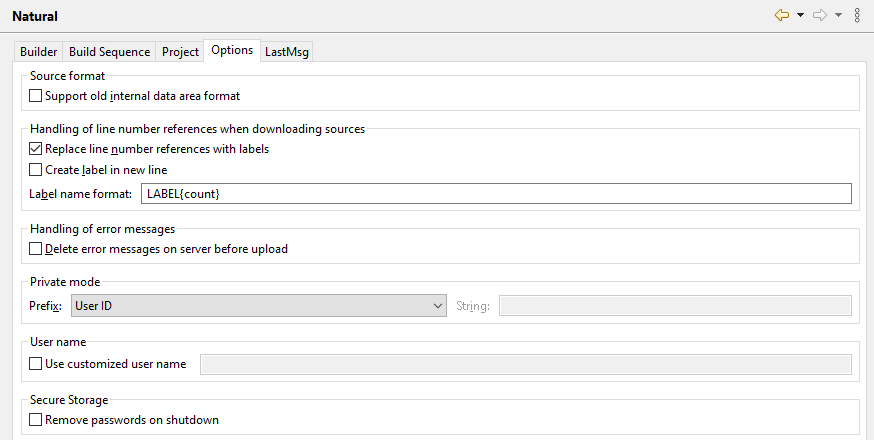Open the three-dot view menu icon
The image size is (874, 440).
click(x=857, y=15)
